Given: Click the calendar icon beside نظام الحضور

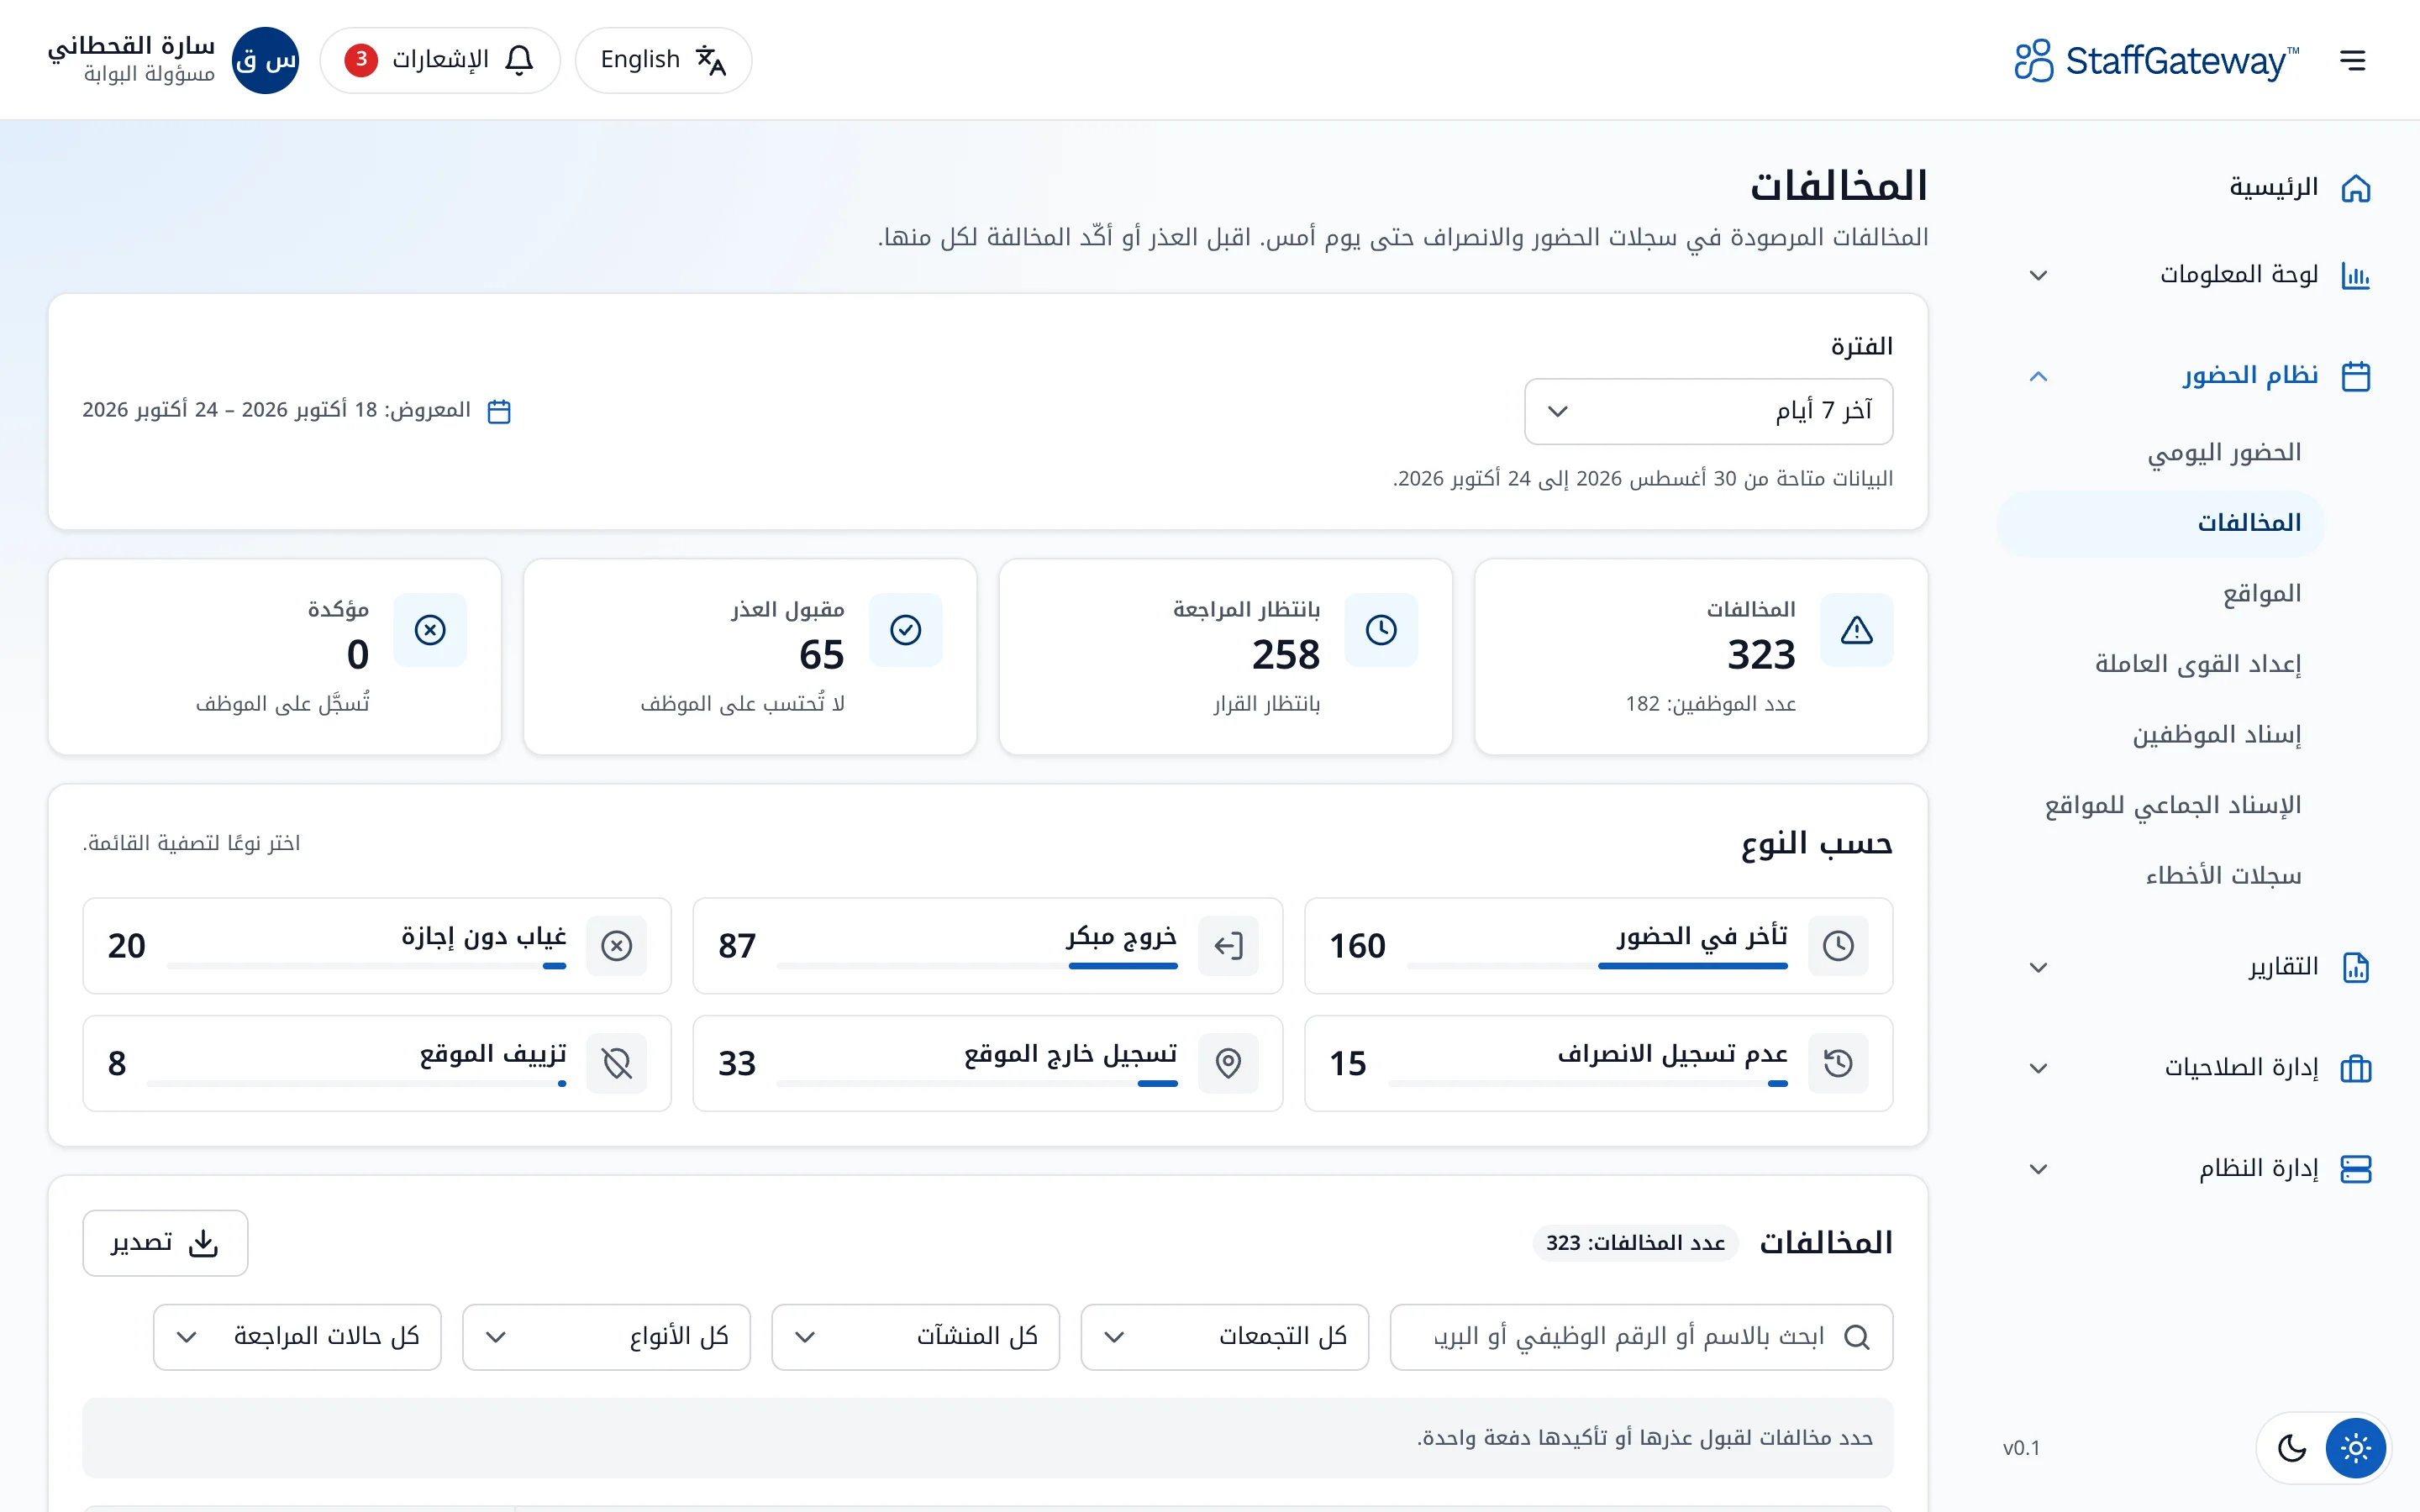Looking at the screenshot, I should click(2355, 376).
